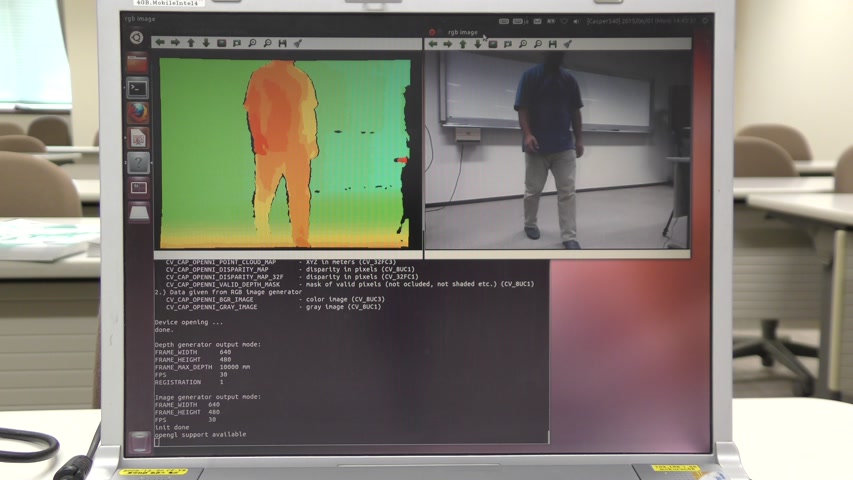Click 'FRAME_MAX_DEPTH 10000 mm' line
This screenshot has height=480, width=853.
point(202,367)
